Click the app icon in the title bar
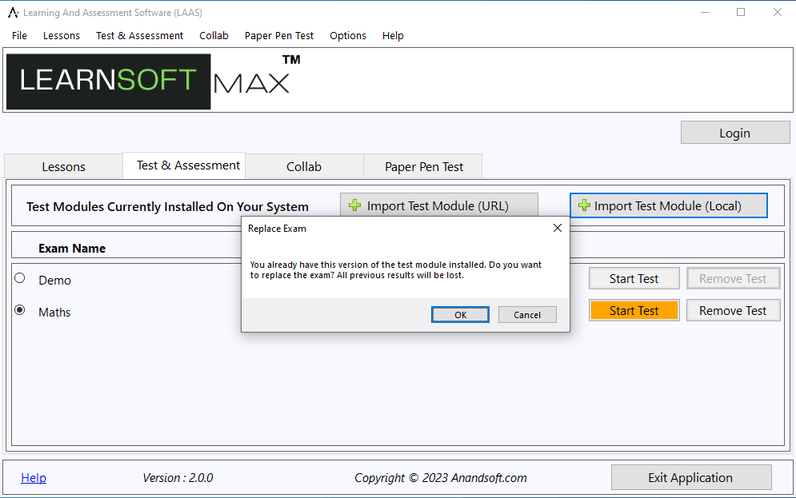 click(x=13, y=12)
